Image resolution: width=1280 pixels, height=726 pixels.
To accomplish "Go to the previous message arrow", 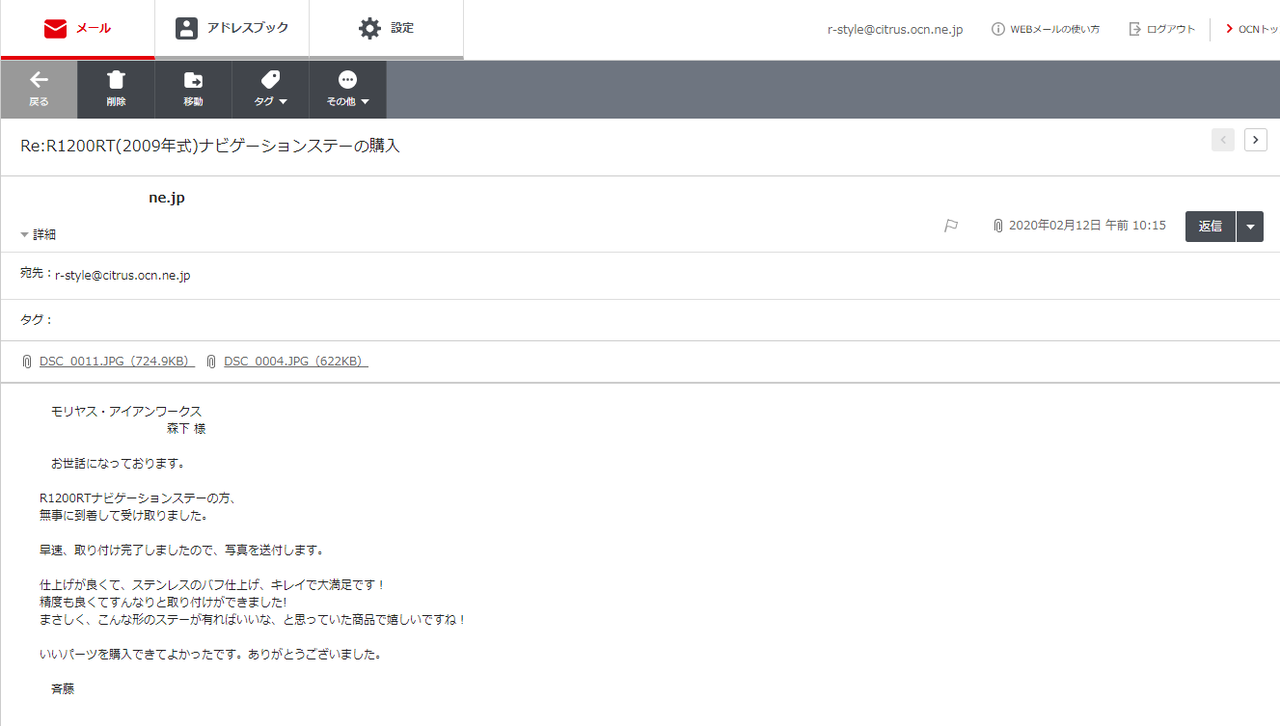I will tap(1222, 140).
